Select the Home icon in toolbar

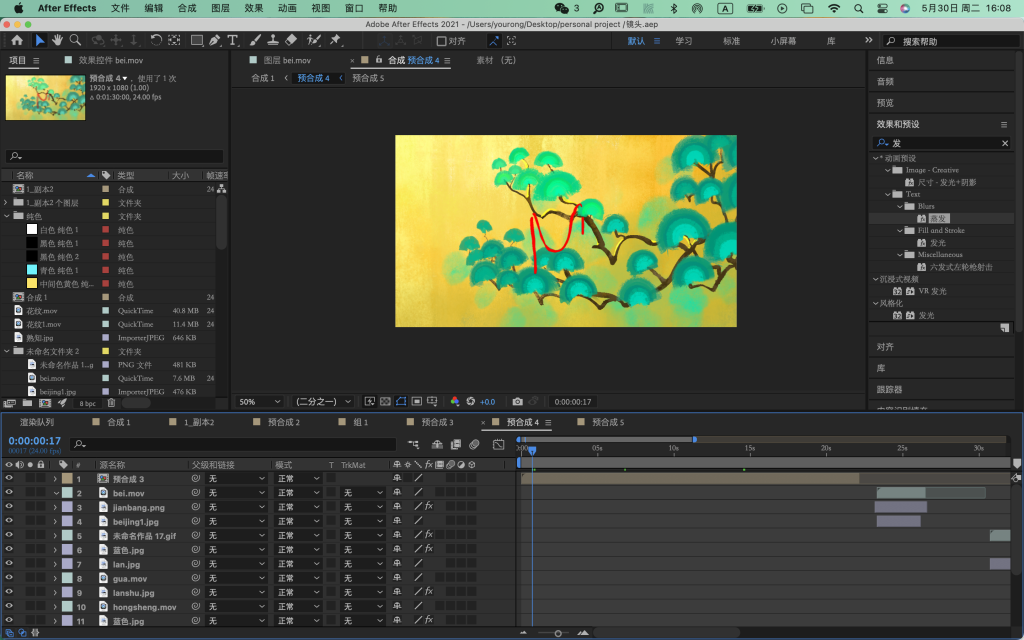(17, 40)
